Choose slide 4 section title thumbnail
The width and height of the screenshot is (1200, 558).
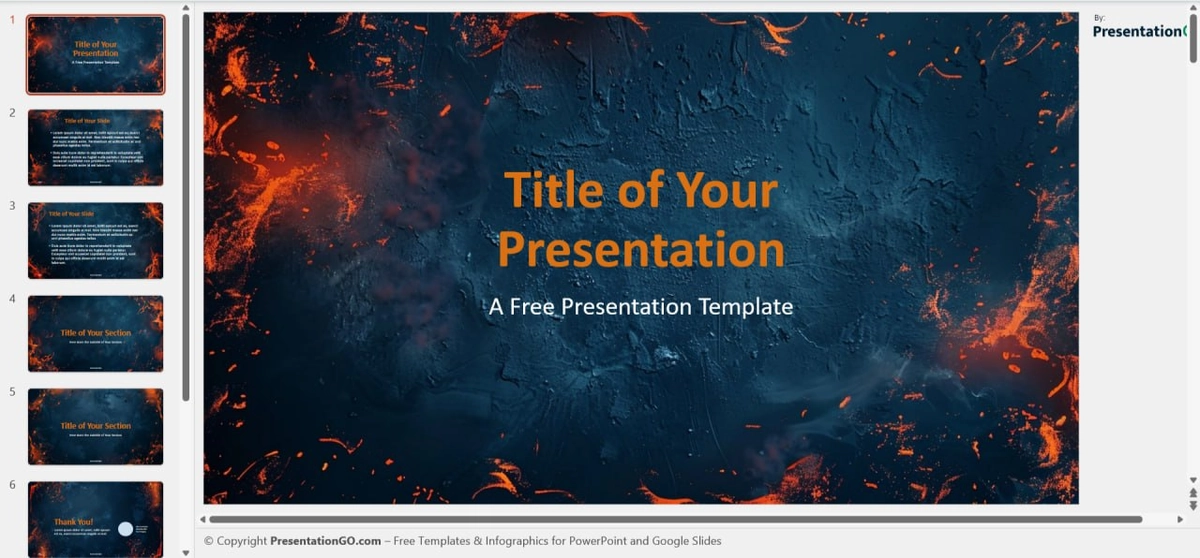pyautogui.click(x=95, y=334)
